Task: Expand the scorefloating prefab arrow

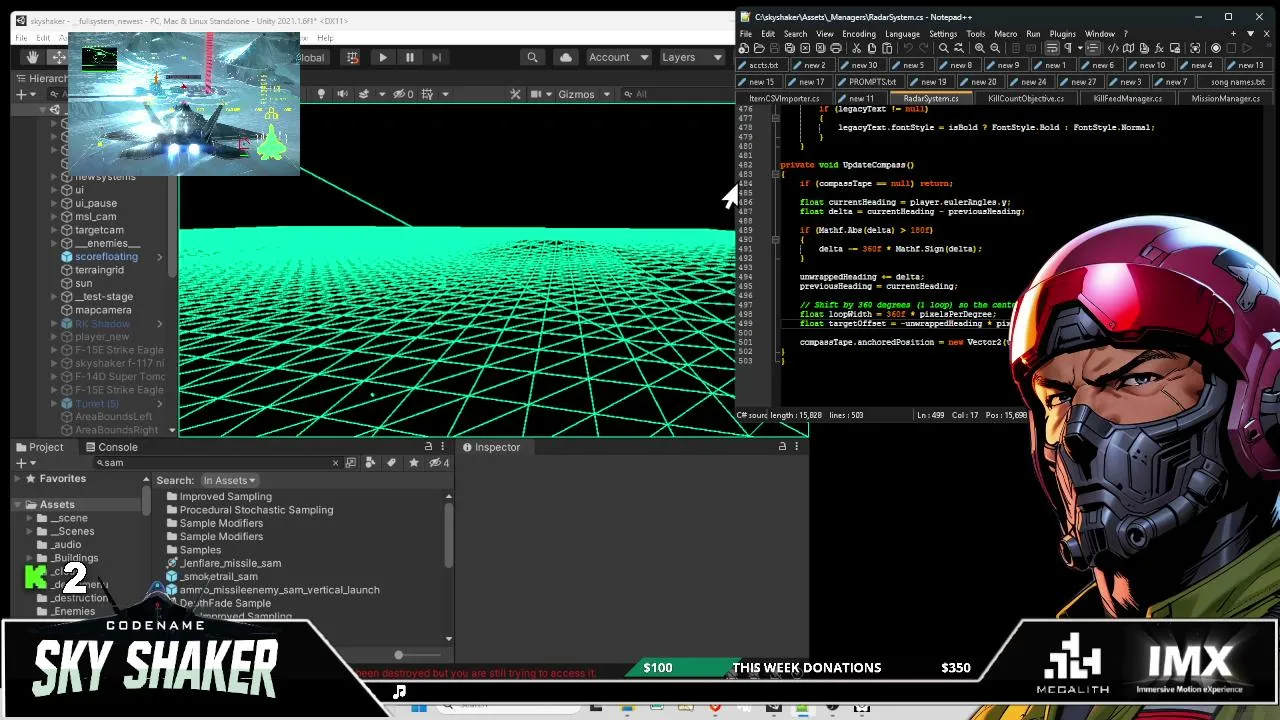Action: coord(159,257)
